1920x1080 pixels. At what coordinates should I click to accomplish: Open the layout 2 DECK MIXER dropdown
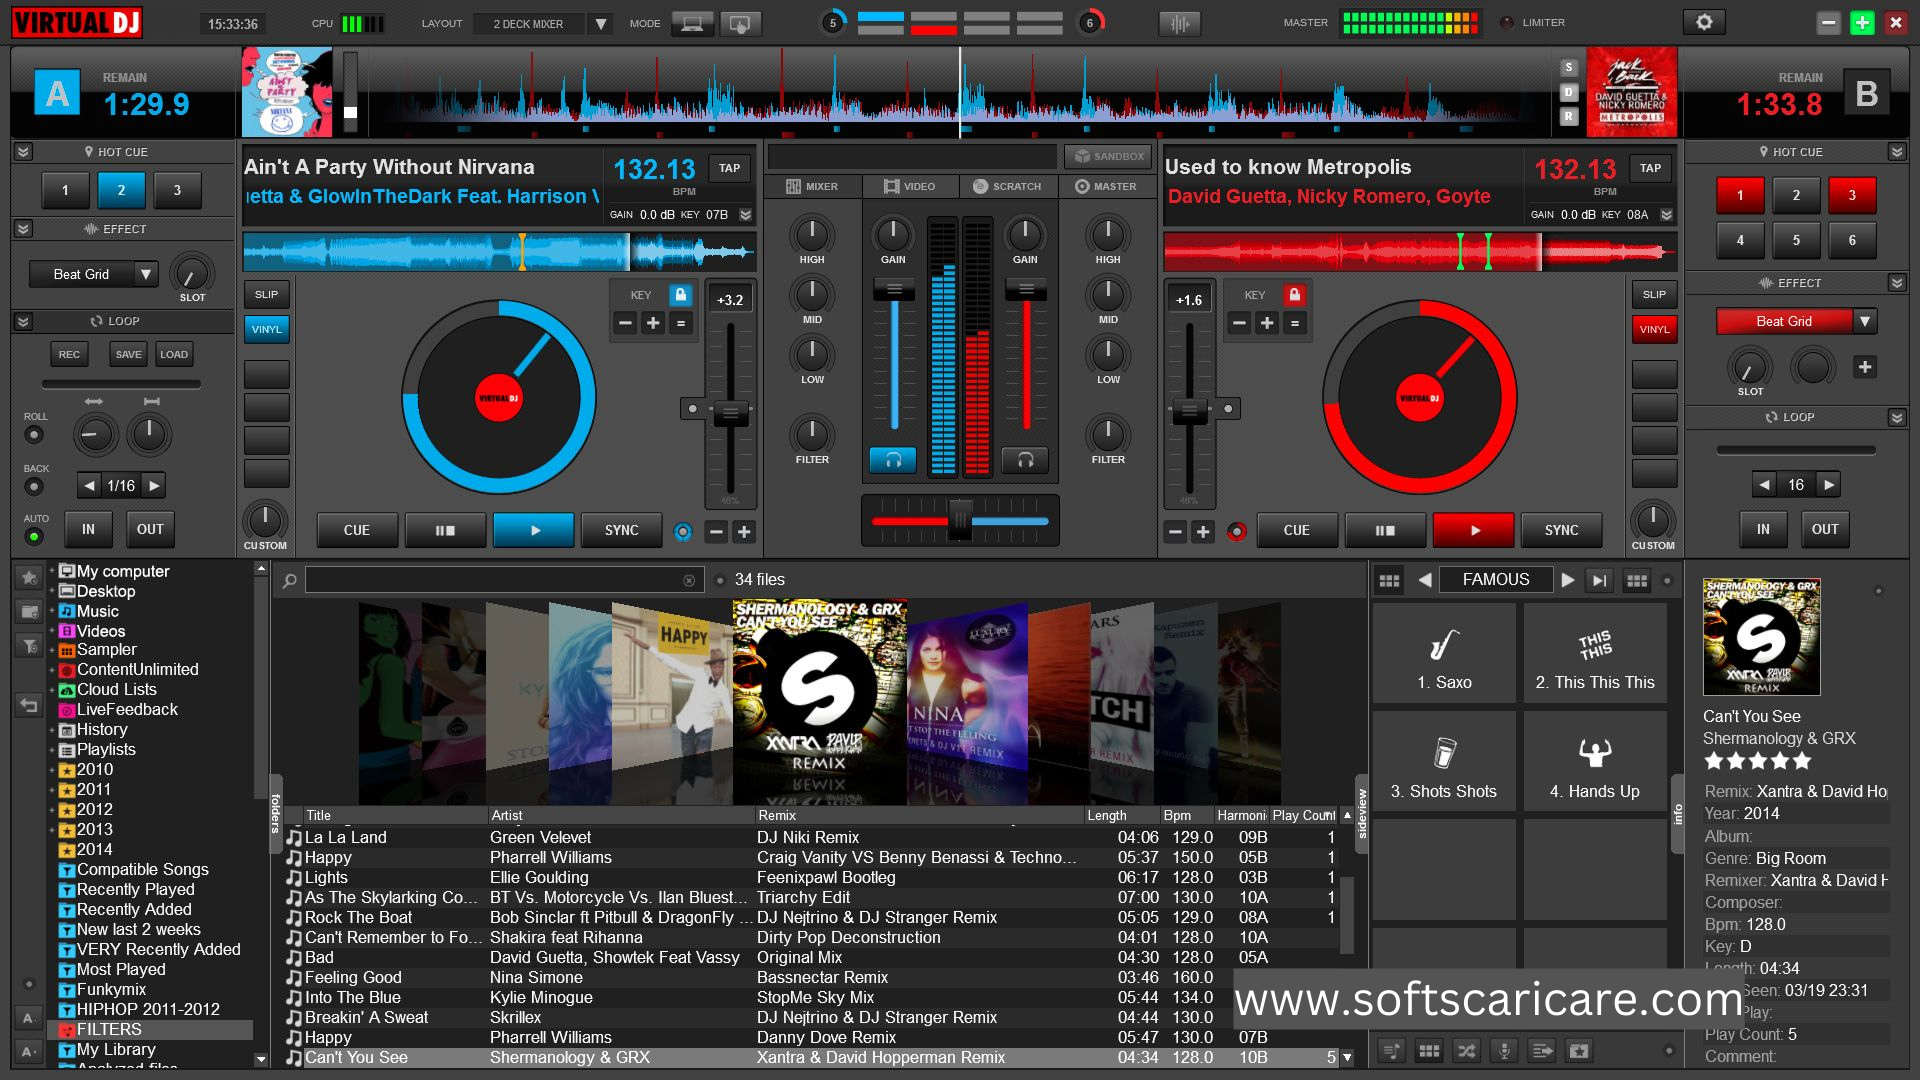click(600, 23)
